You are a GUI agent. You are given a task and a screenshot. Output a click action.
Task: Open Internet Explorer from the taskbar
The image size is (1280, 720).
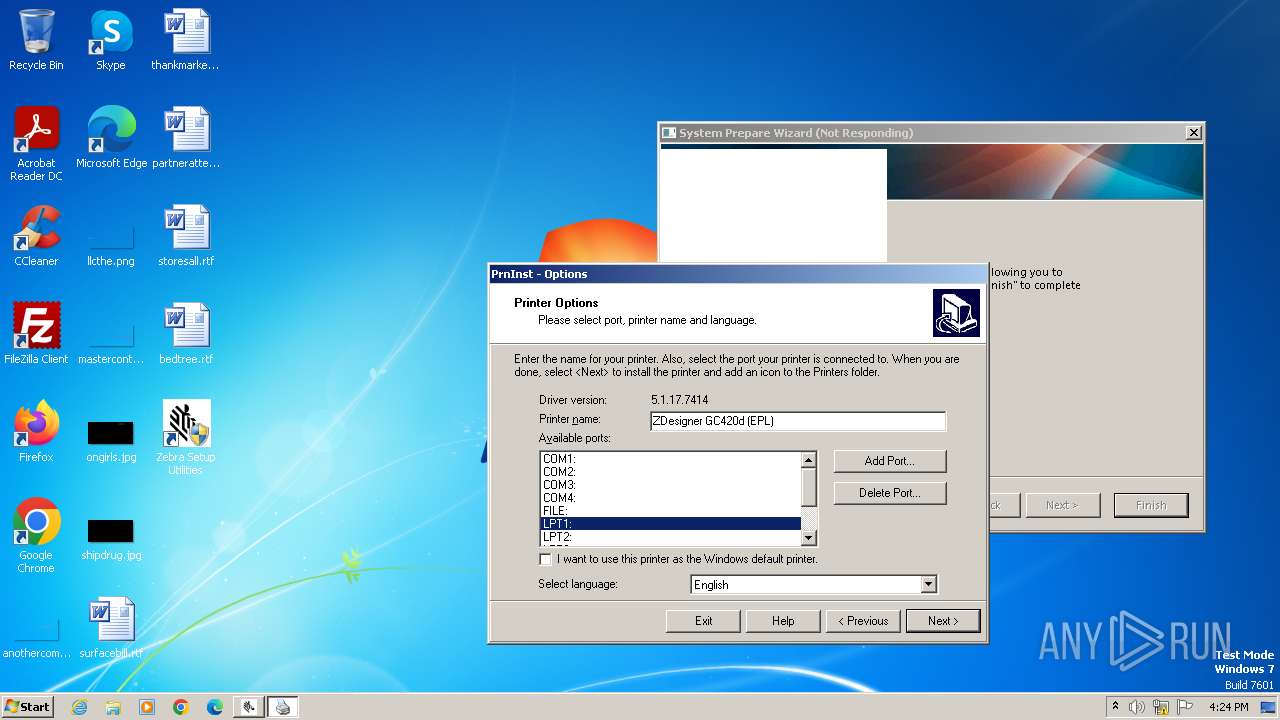(79, 707)
